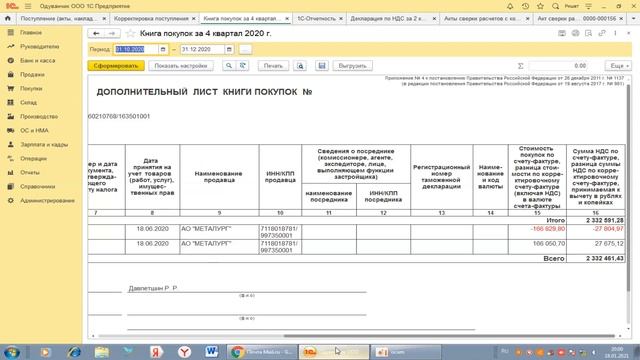Viewport: 640px width, 360px height.
Task: Open Руководителю section in sidebar
Action: [x=40, y=47]
